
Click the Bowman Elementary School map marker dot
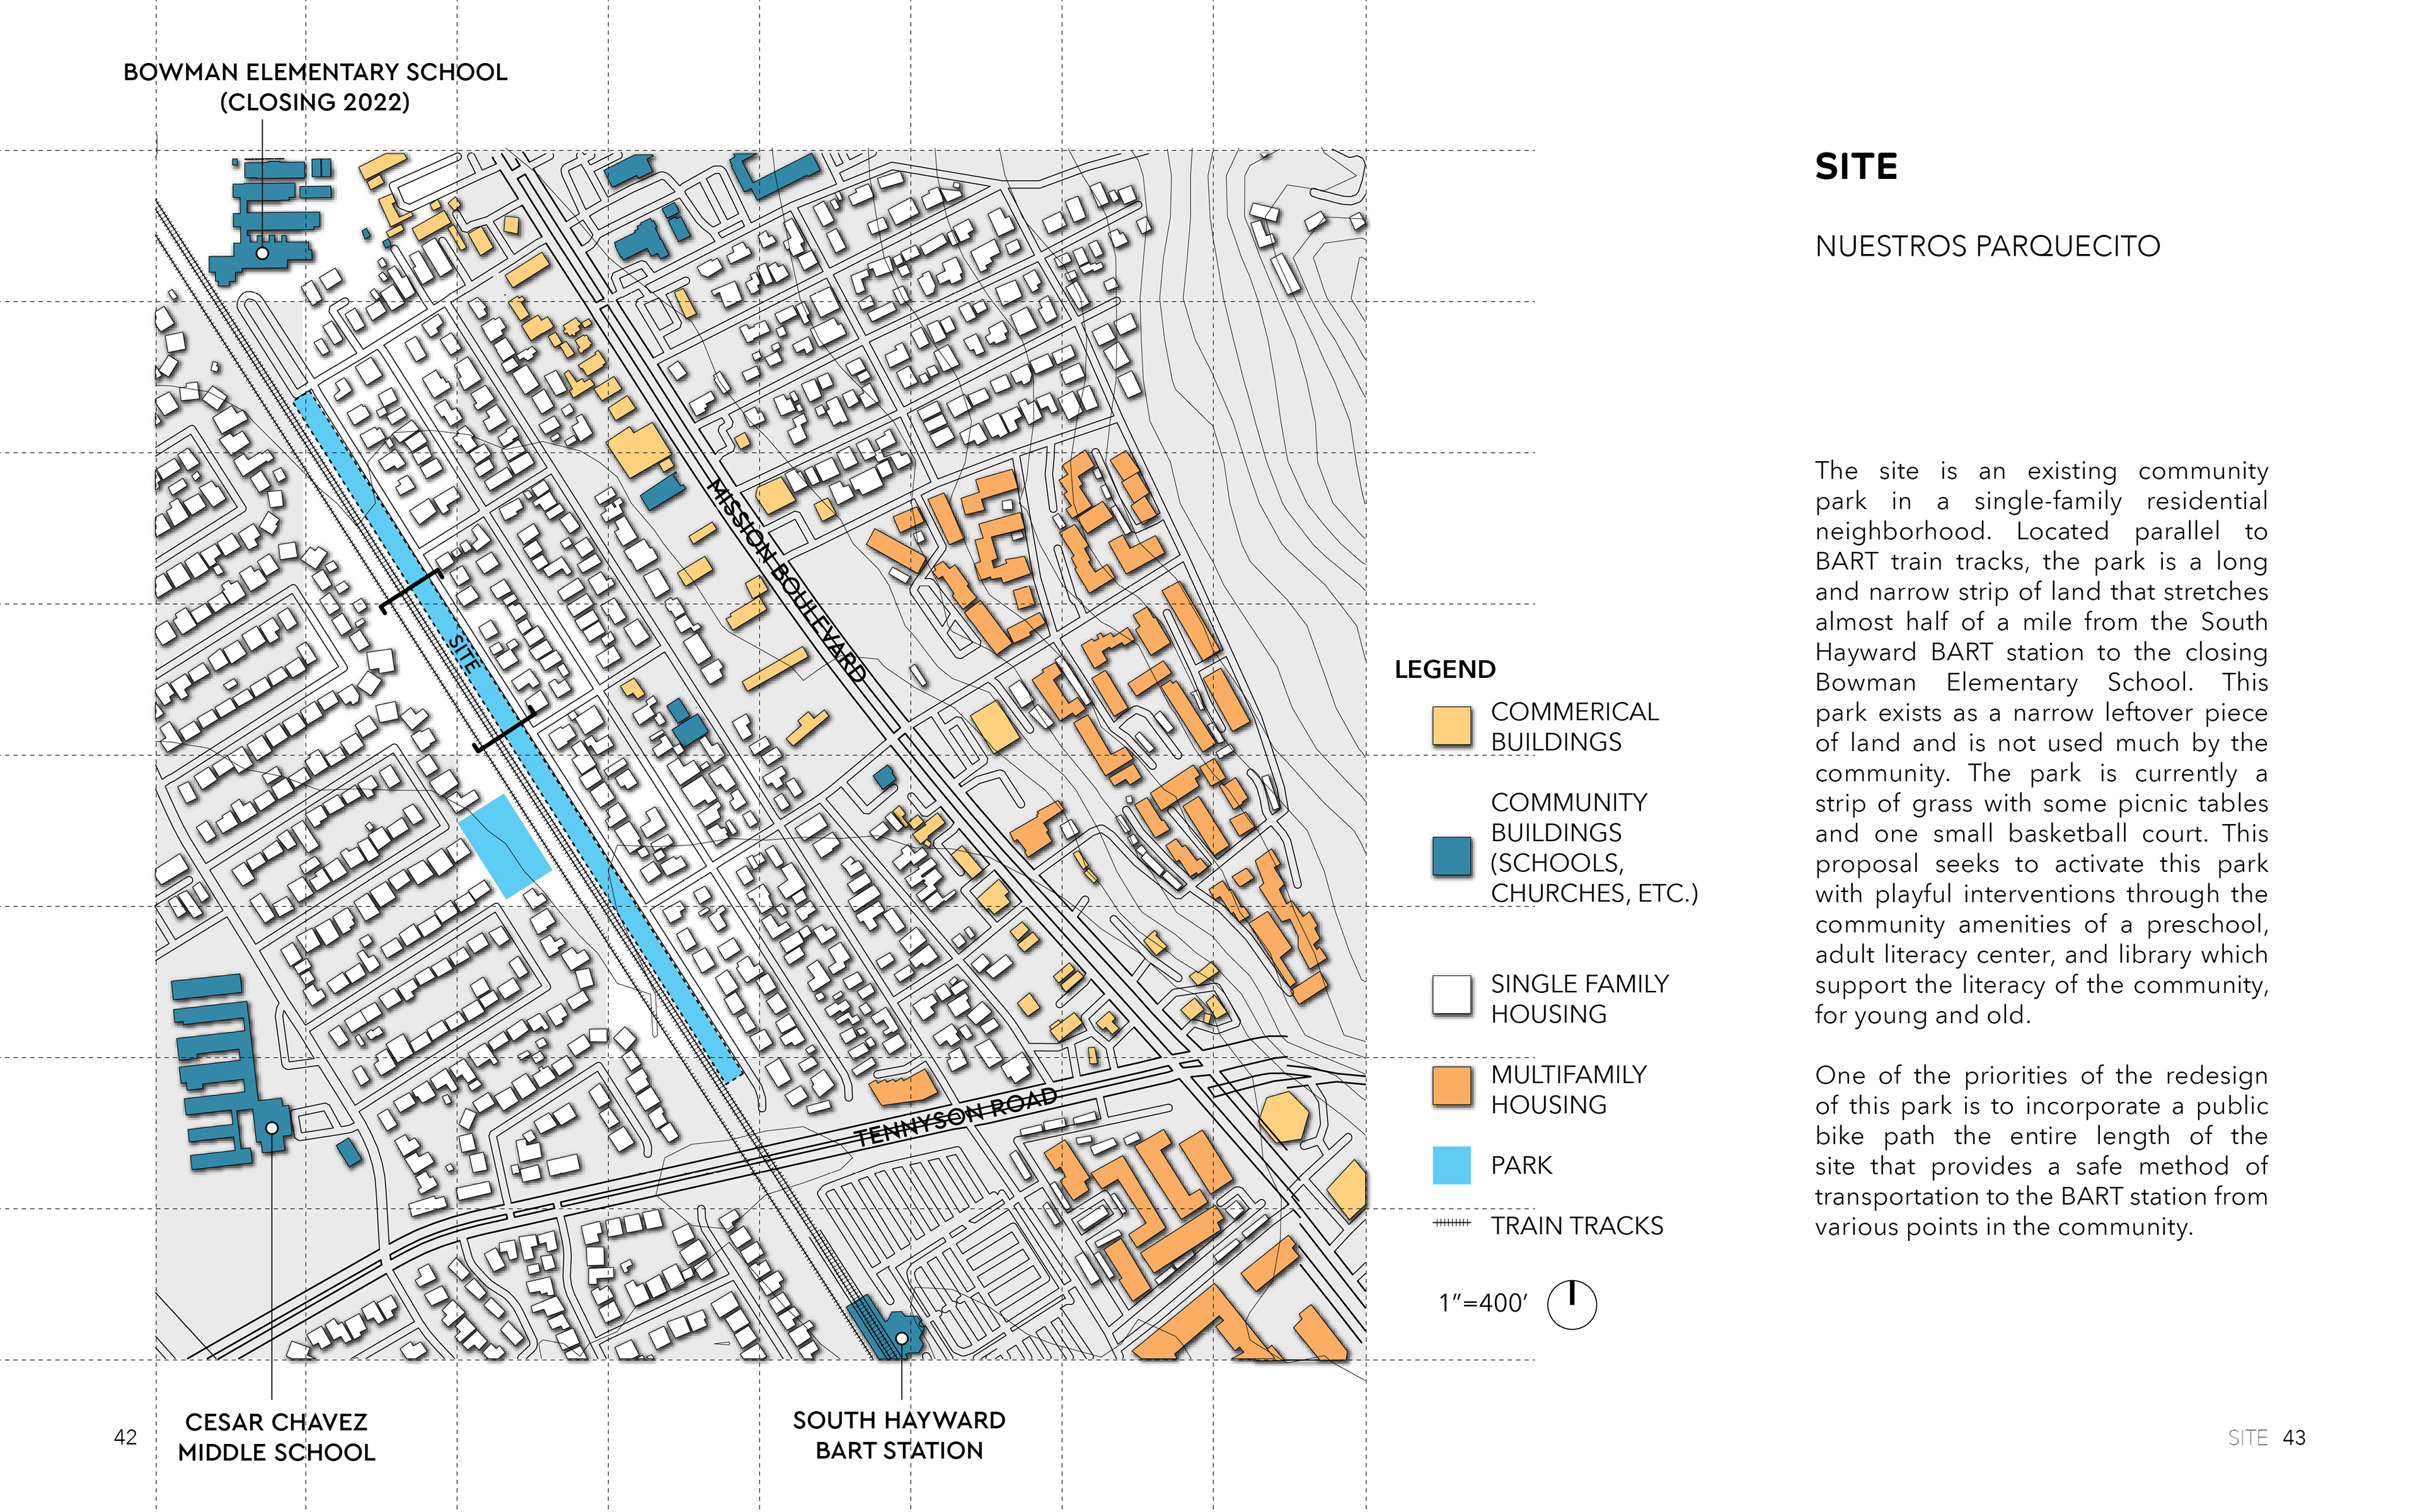click(262, 254)
